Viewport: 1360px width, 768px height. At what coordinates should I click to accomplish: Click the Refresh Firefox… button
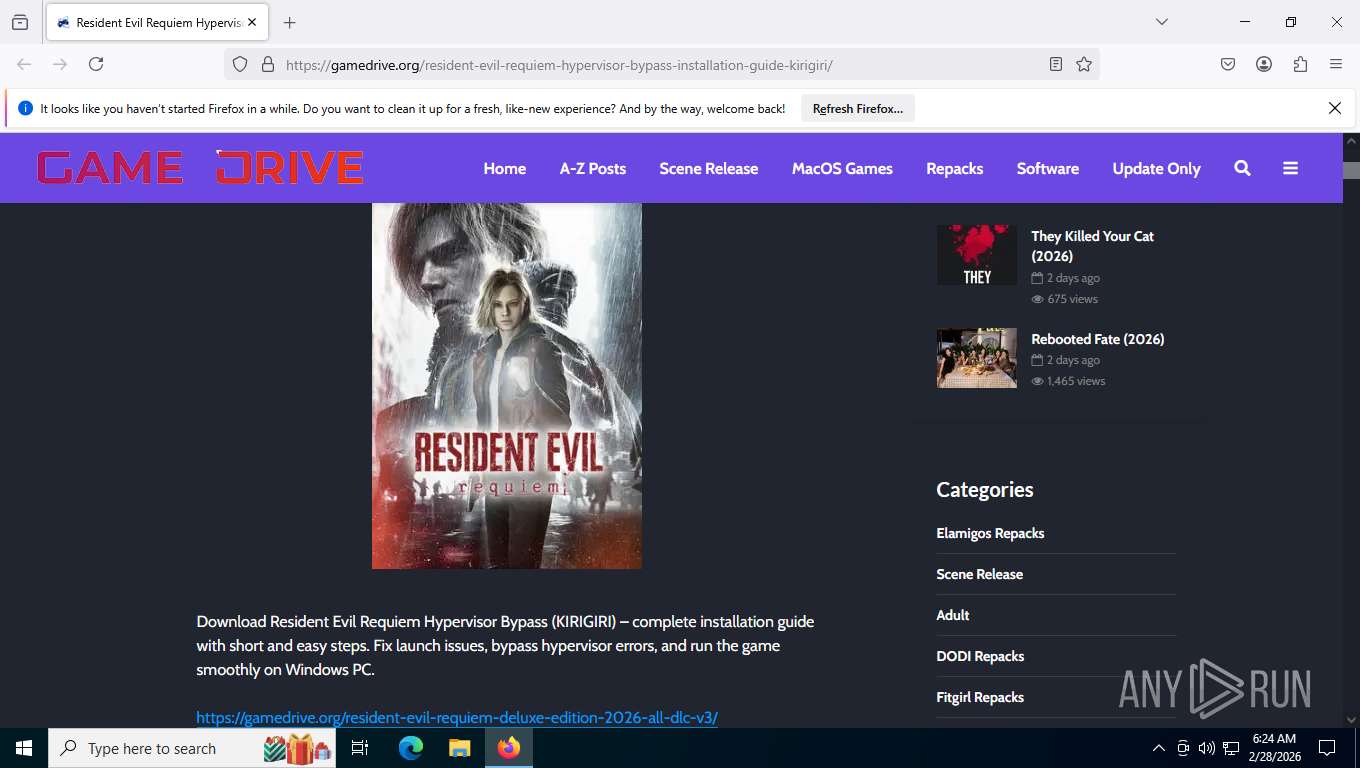tap(858, 109)
